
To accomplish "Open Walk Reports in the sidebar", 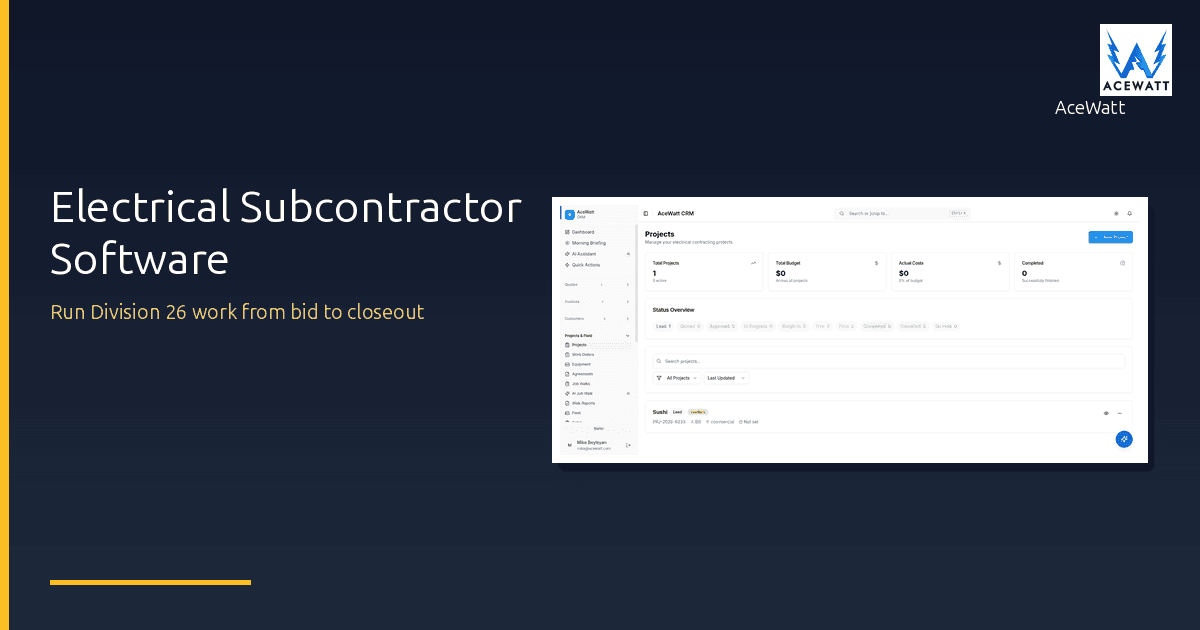I will click(x=596, y=403).
